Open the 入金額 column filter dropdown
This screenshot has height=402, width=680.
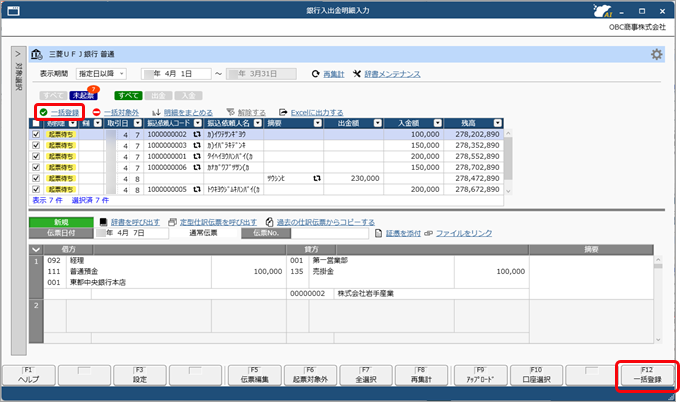(x=438, y=123)
